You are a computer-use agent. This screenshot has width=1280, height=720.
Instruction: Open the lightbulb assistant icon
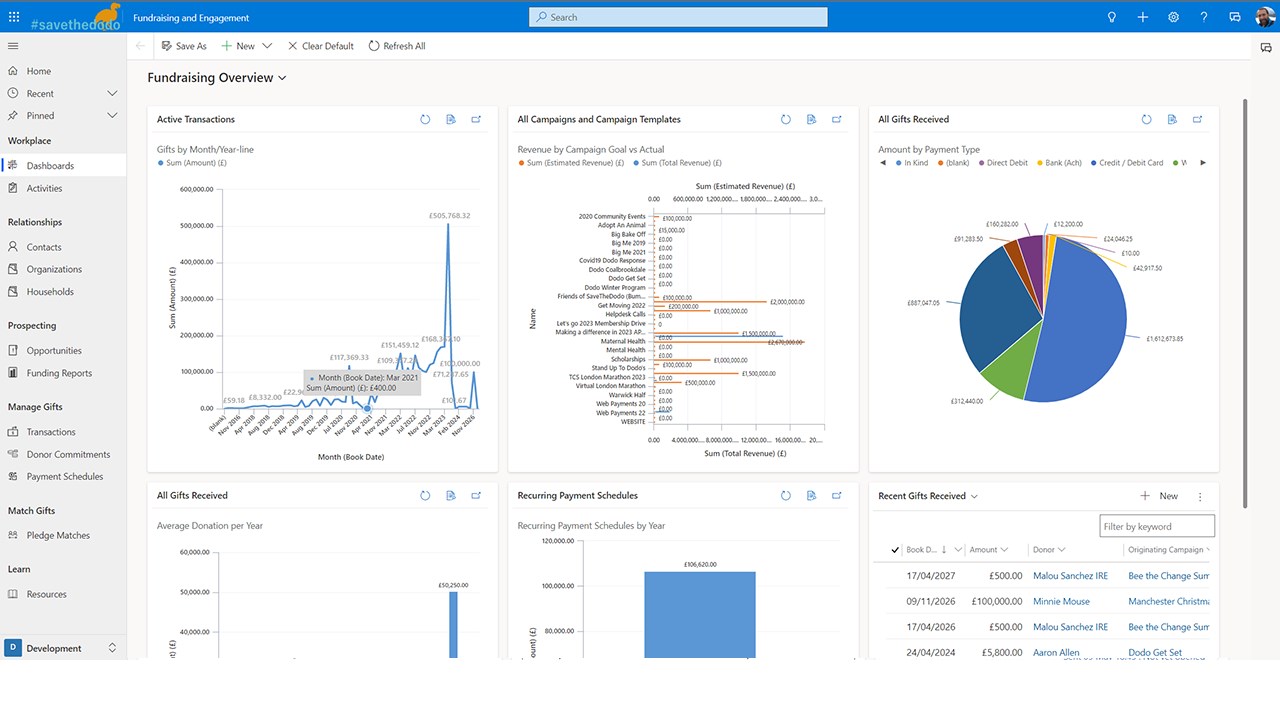pos(1111,17)
